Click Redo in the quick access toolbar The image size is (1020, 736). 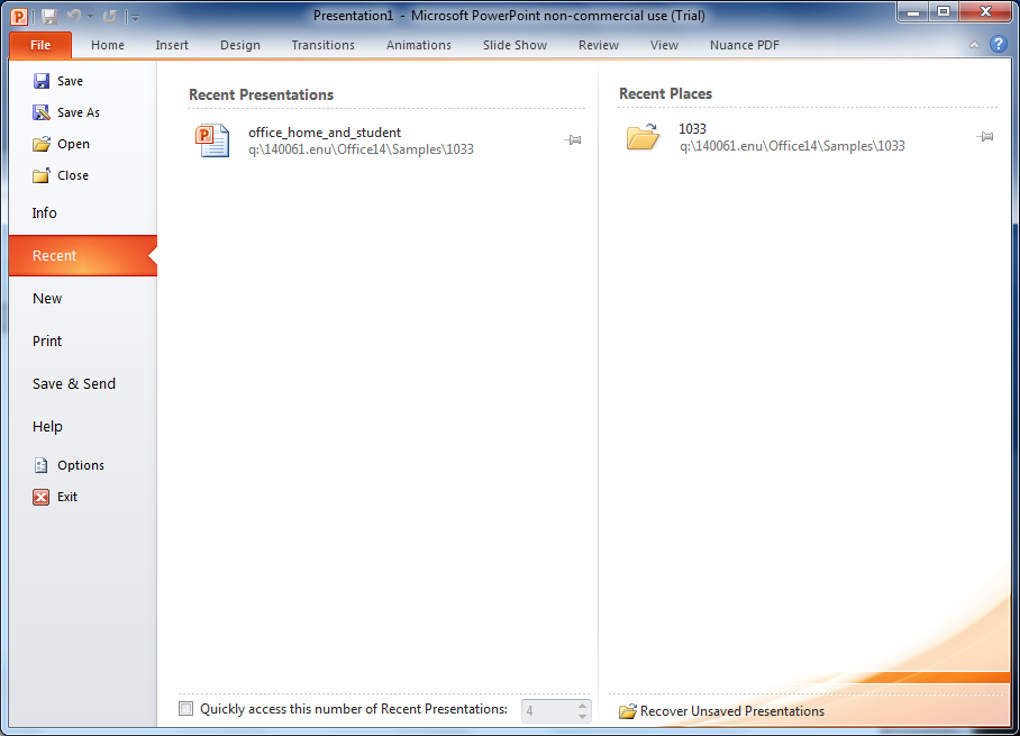(x=109, y=16)
